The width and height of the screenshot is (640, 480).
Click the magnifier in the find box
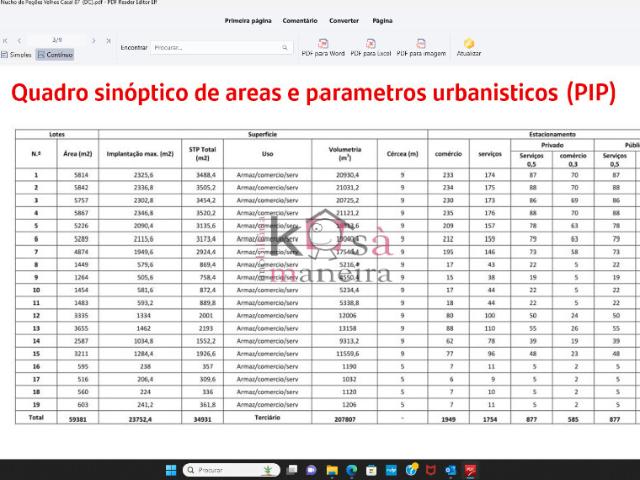pyautogui.click(x=284, y=48)
